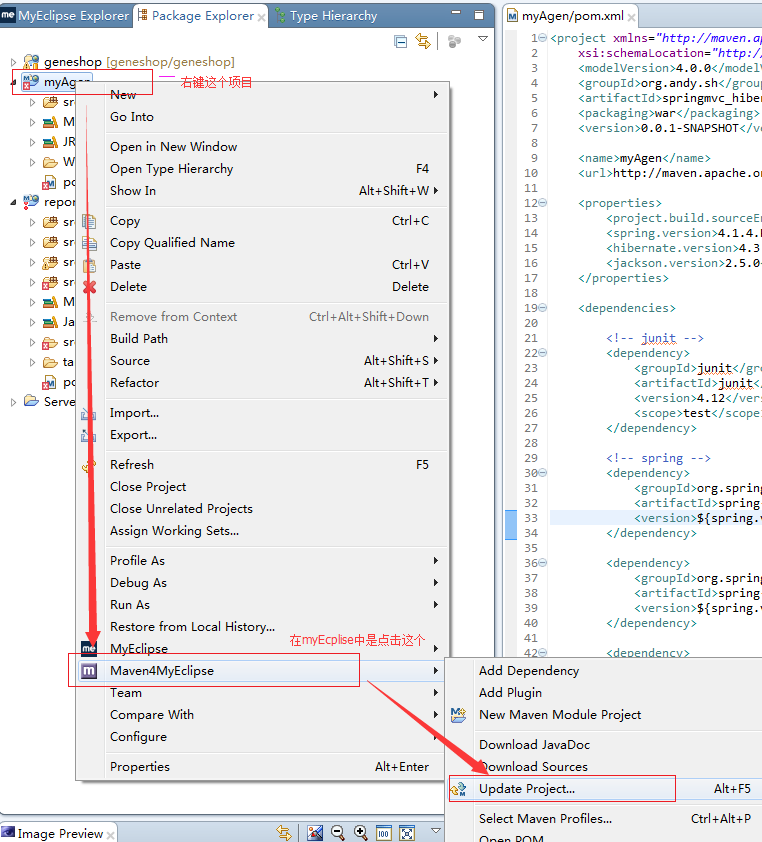The height and width of the screenshot is (842, 762).
Task: Close the myAgen/pom.xml editor tab
Action: click(x=632, y=17)
